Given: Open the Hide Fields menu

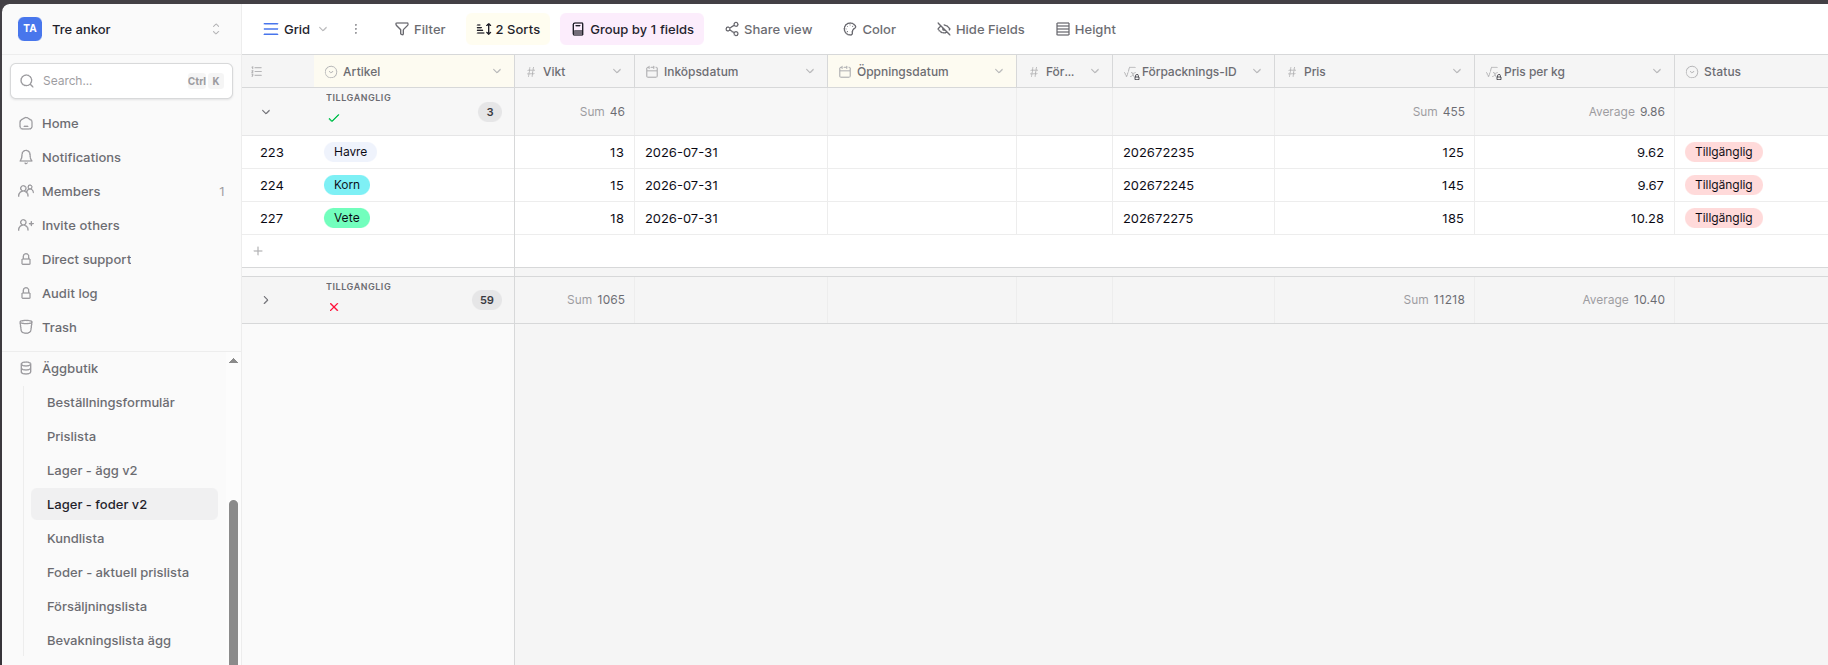Looking at the screenshot, I should [980, 30].
